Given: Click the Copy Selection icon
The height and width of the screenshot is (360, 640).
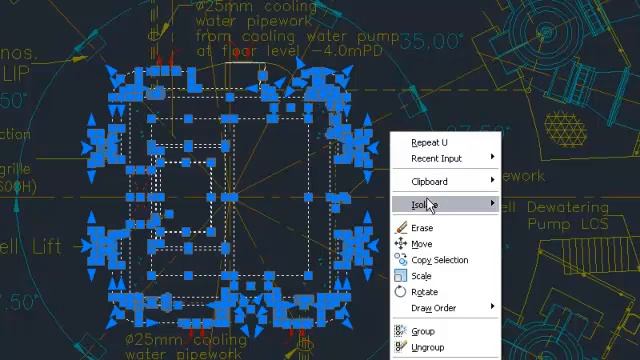Looking at the screenshot, I should point(401,260).
